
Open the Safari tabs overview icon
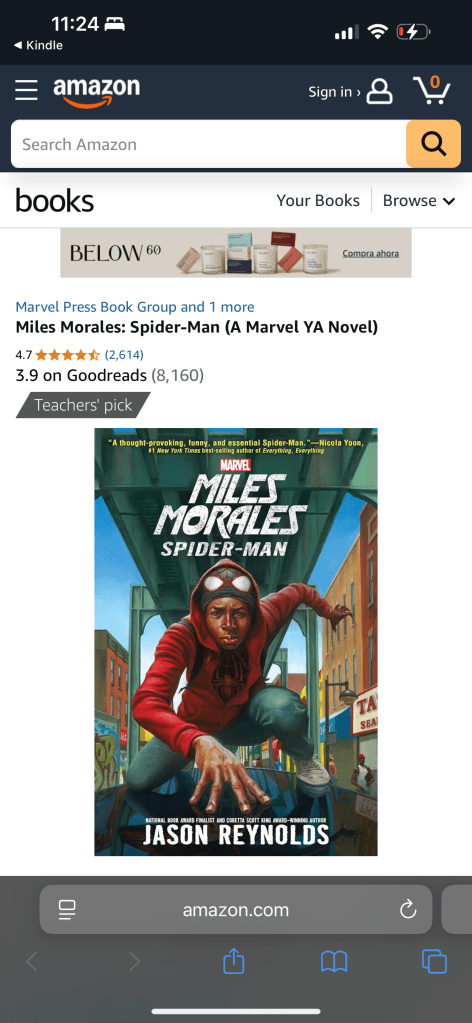point(434,962)
